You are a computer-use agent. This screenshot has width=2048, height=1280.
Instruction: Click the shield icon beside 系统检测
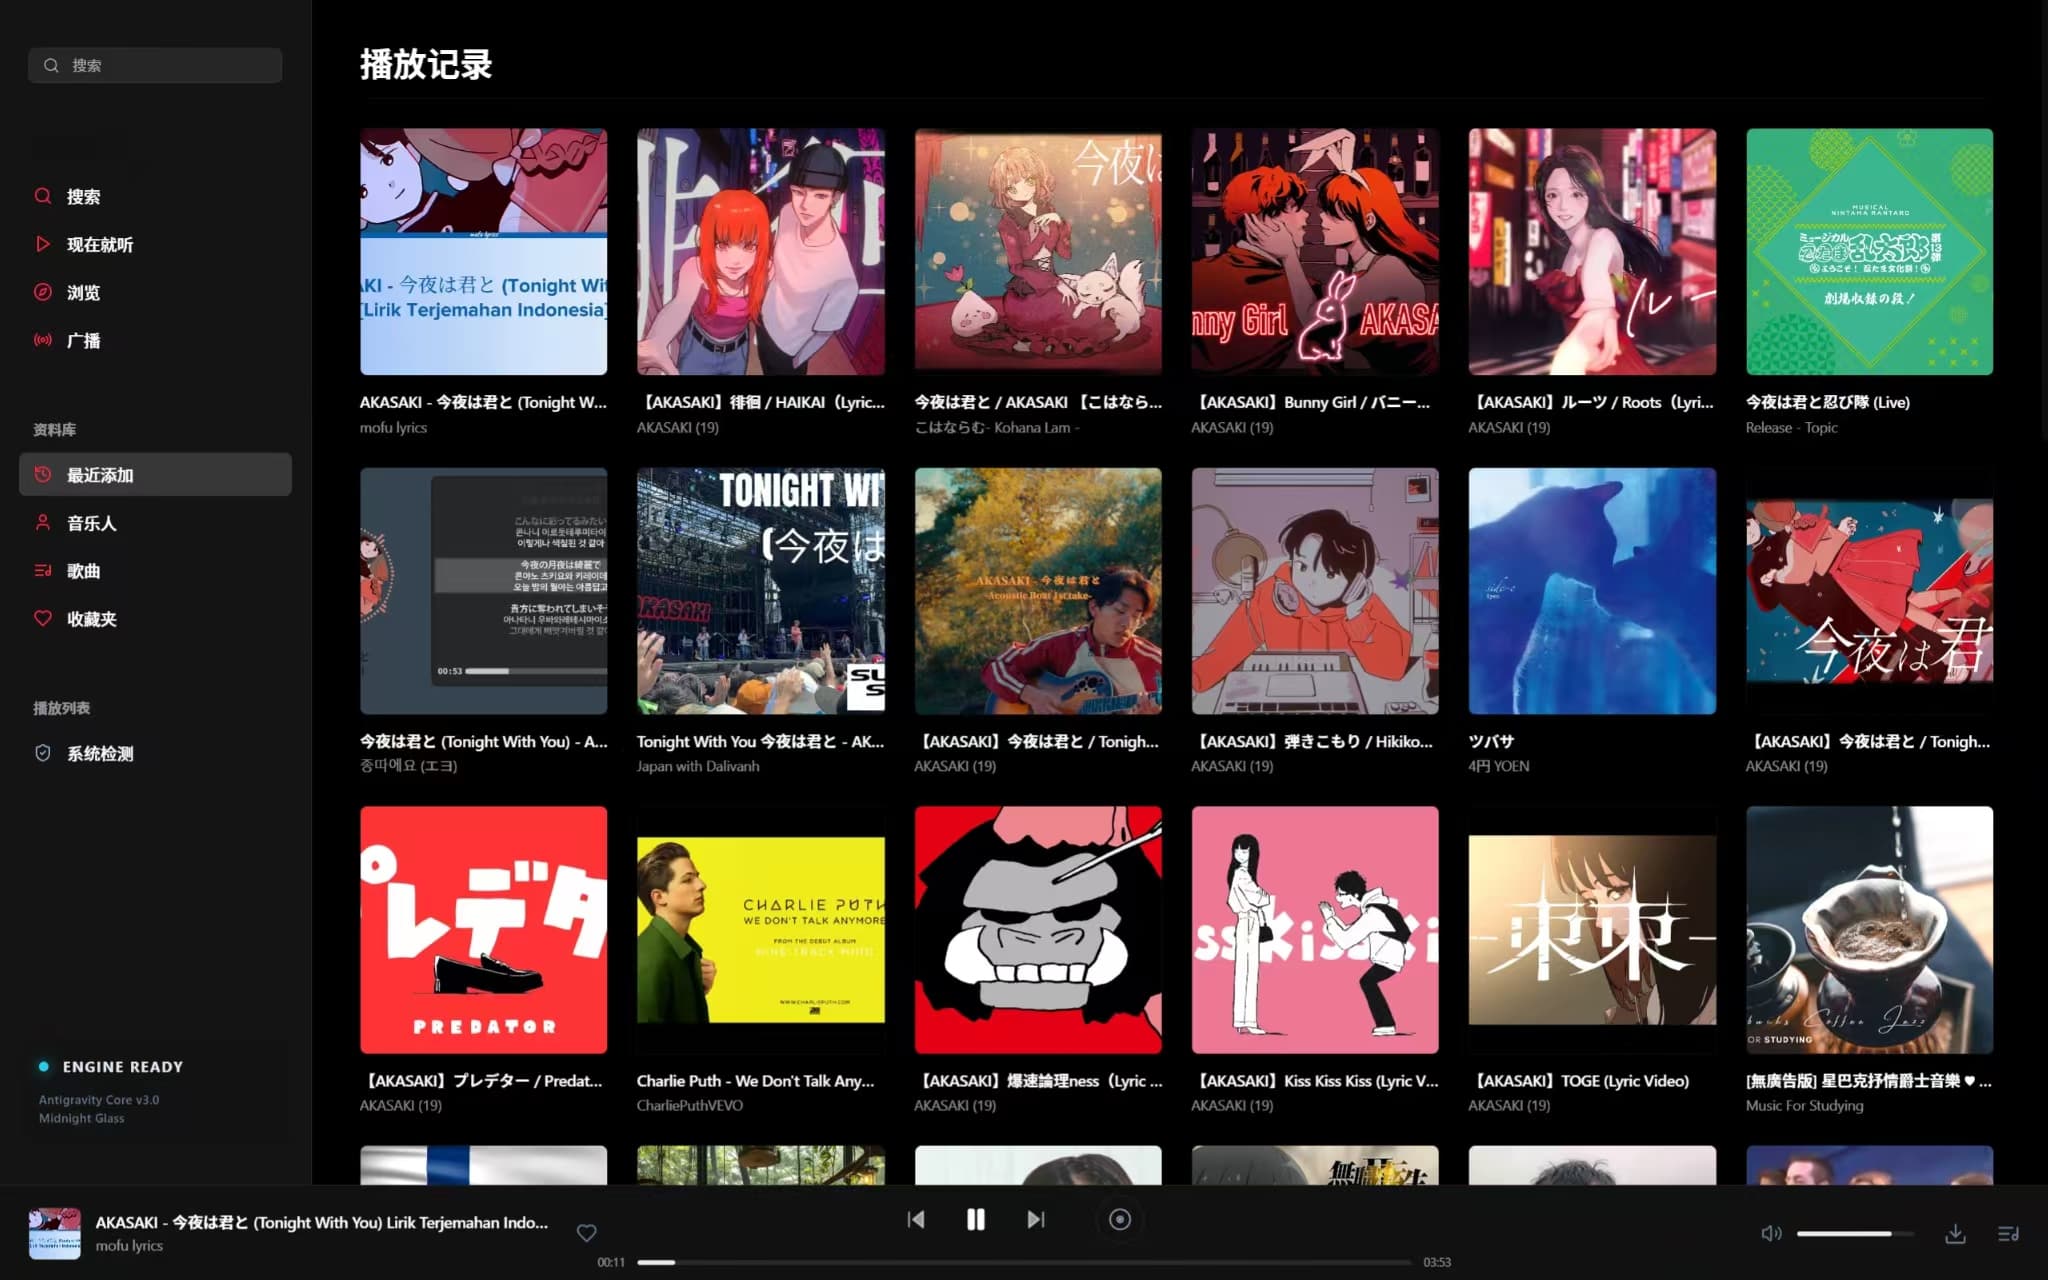tap(43, 753)
